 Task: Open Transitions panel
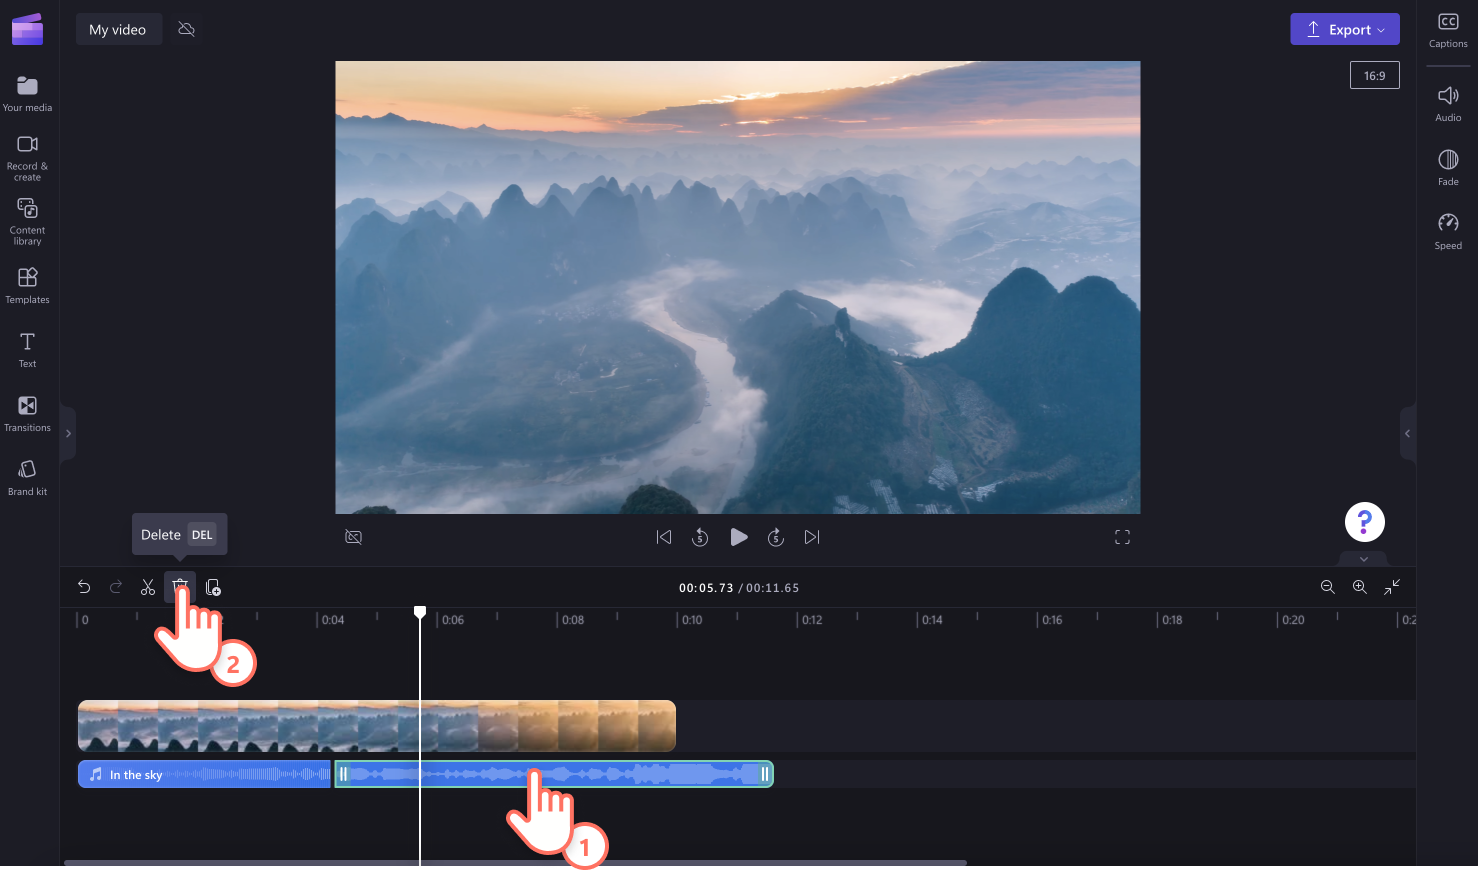(x=27, y=413)
